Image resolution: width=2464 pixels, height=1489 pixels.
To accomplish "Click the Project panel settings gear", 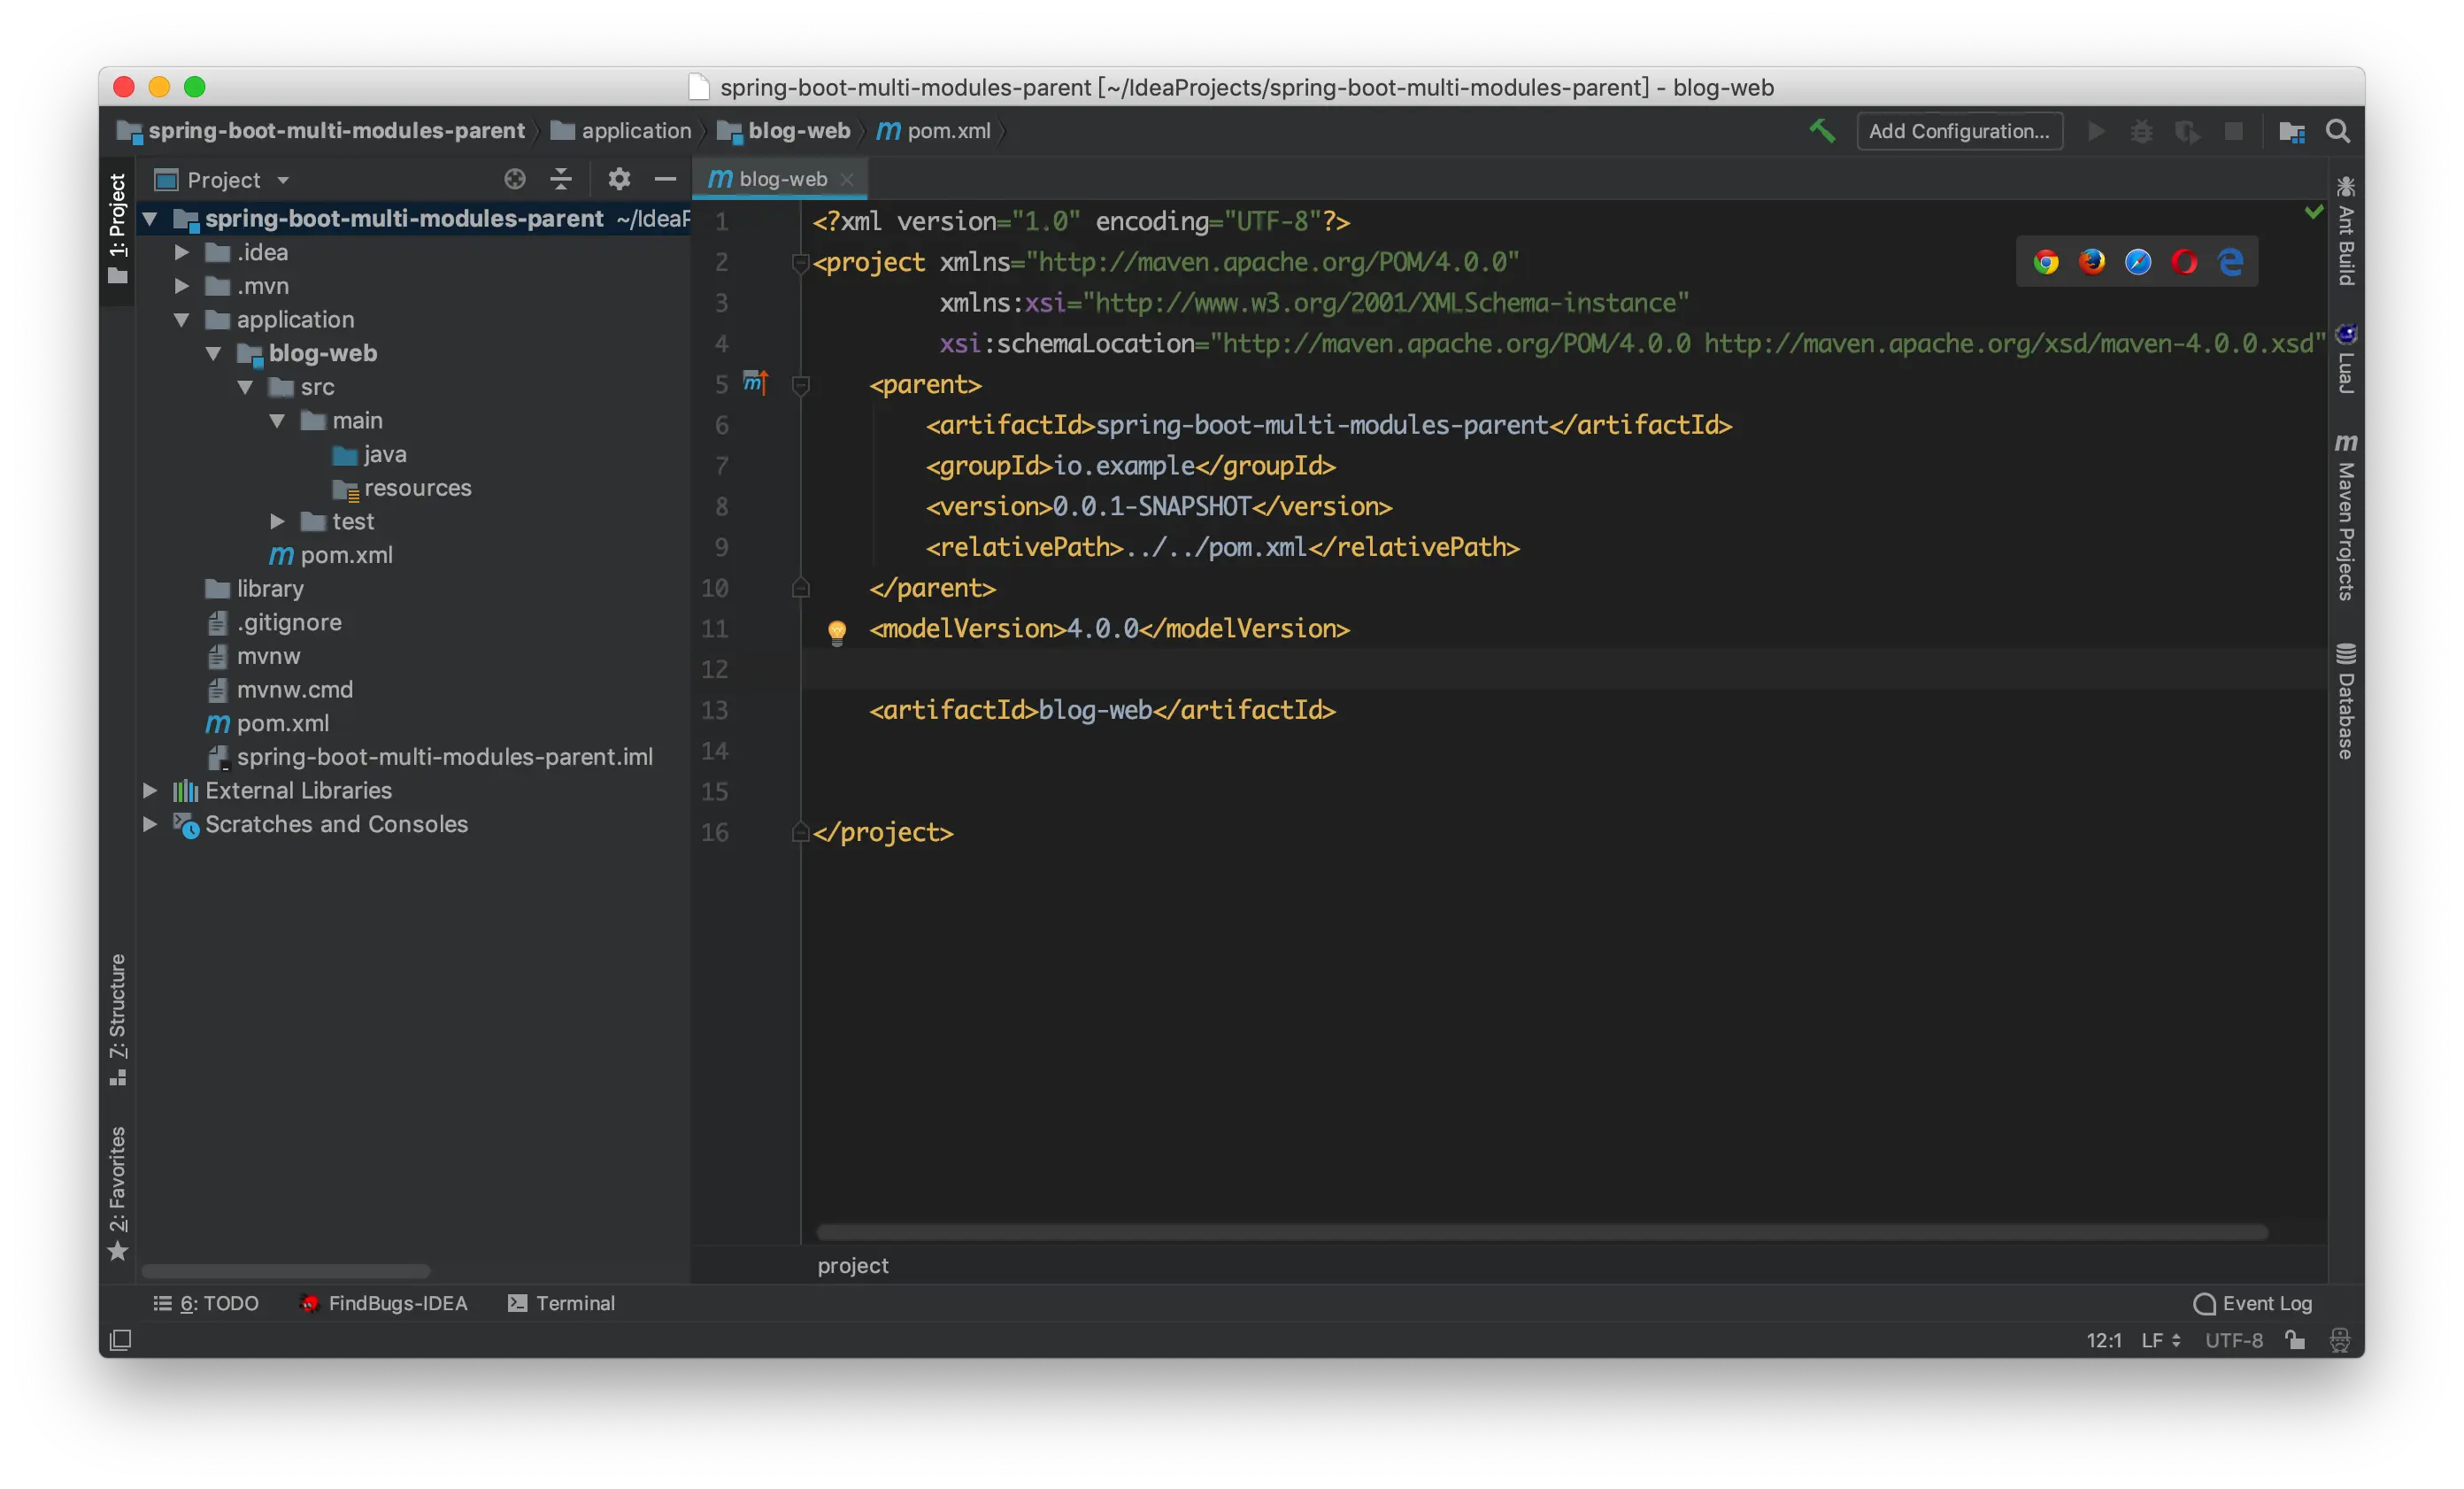I will coord(619,180).
